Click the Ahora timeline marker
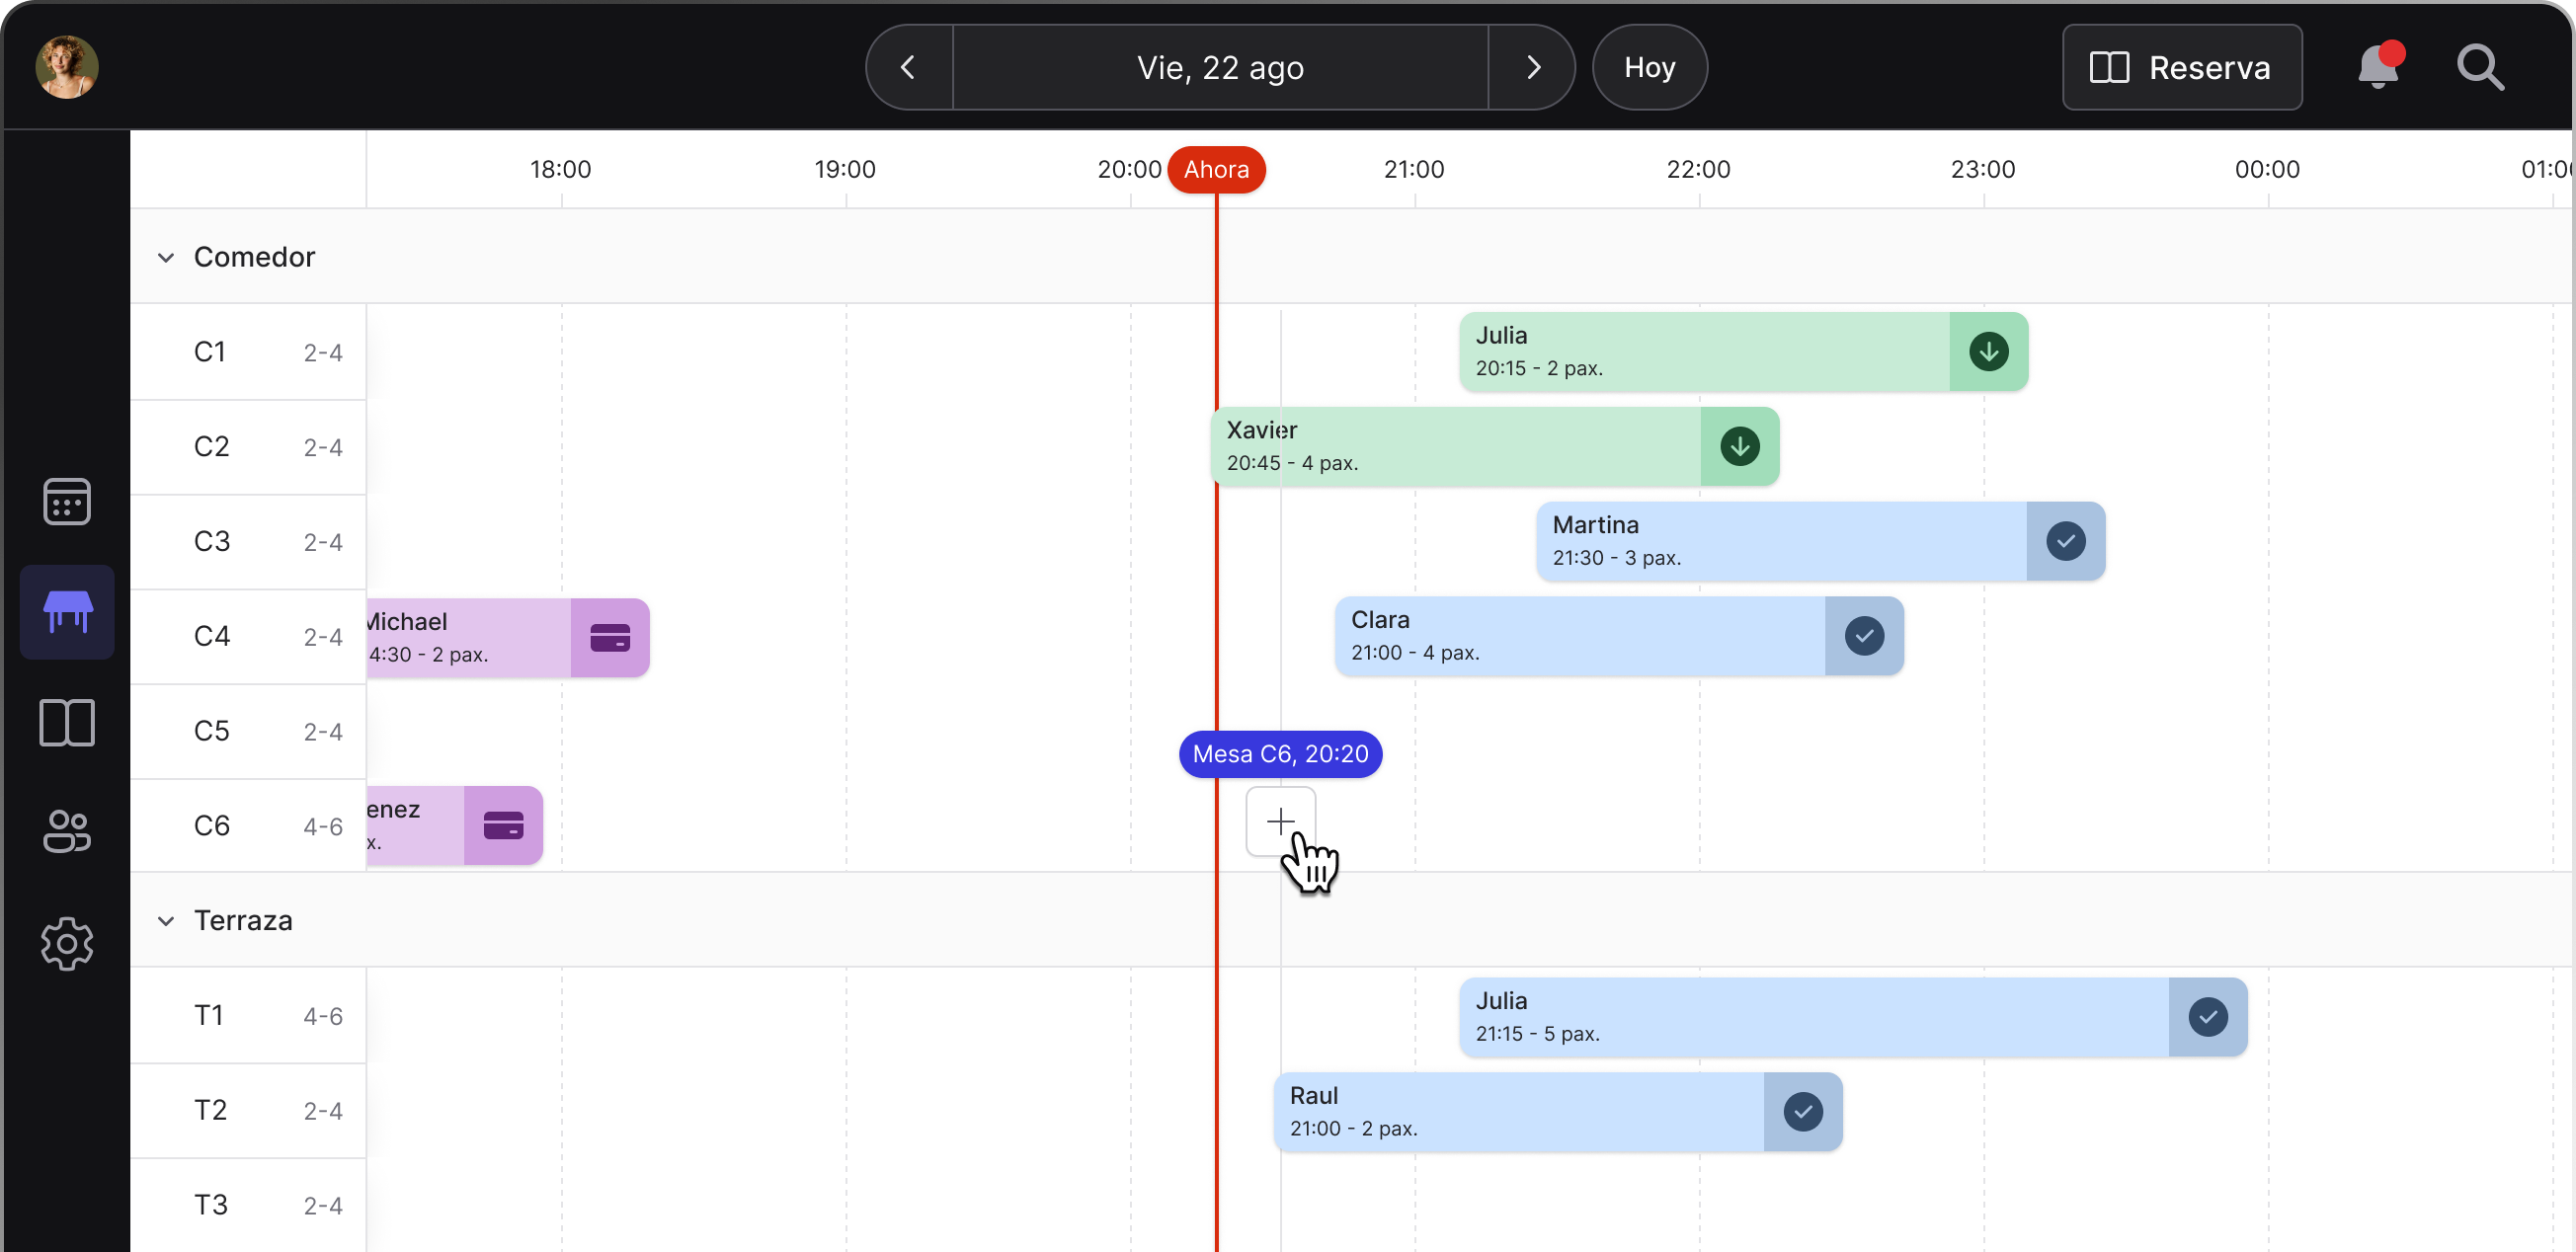The image size is (2576, 1252). 1216,169
